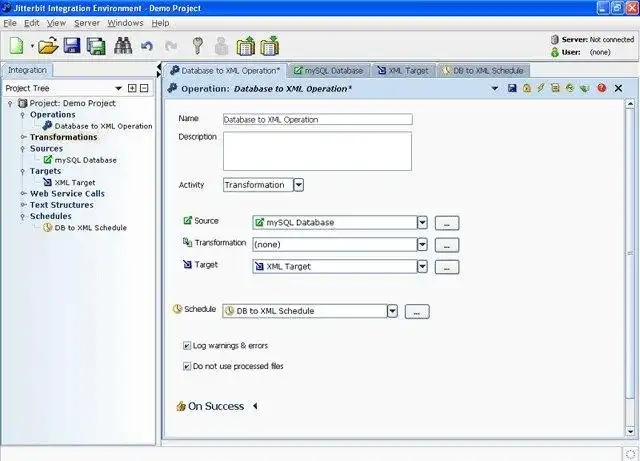Expand the Text Structures node
The image size is (640, 461).
coord(23,205)
